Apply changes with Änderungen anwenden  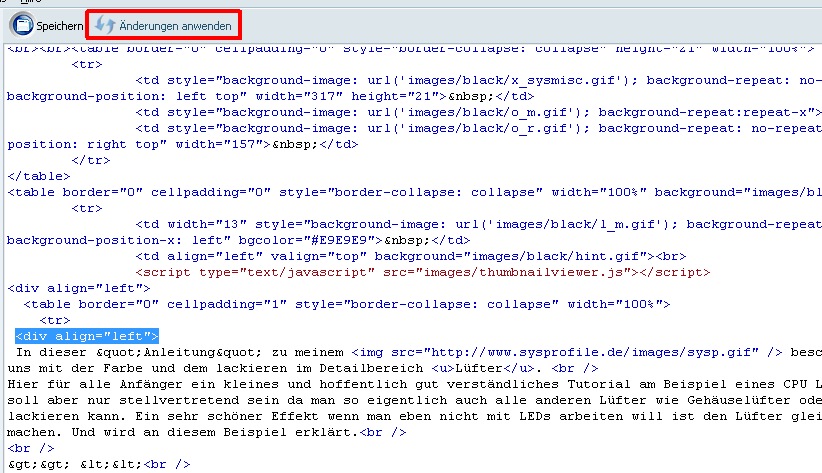click(163, 25)
